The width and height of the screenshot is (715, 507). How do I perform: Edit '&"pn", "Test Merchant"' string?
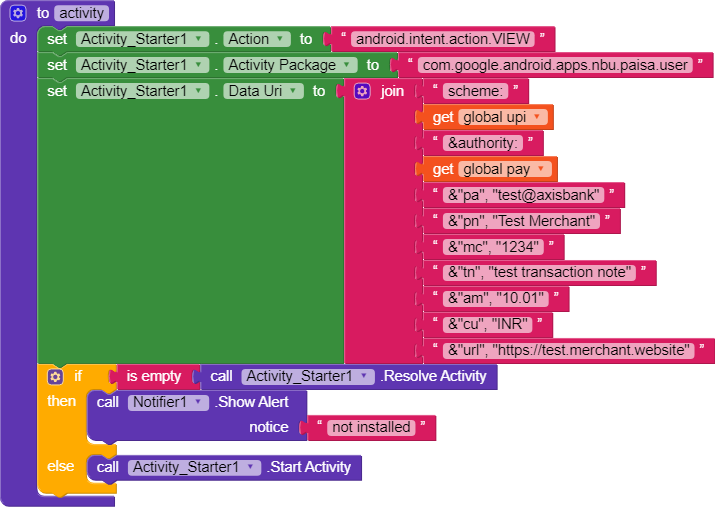coord(521,221)
